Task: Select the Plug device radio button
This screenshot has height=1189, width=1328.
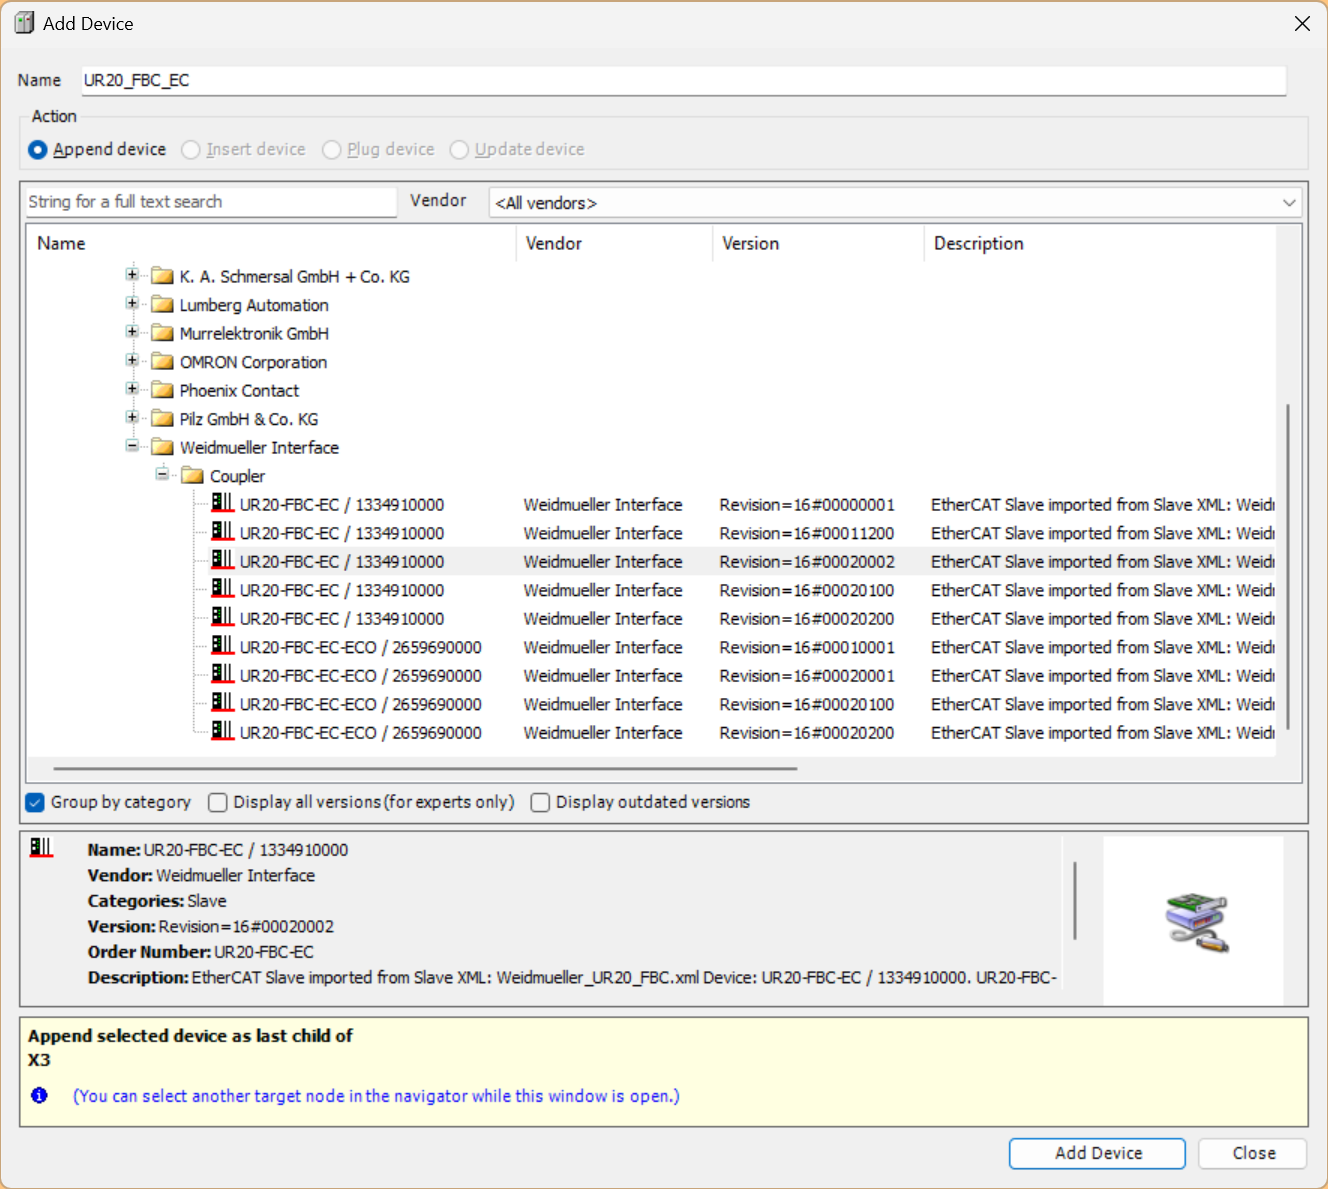Action: click(x=331, y=149)
